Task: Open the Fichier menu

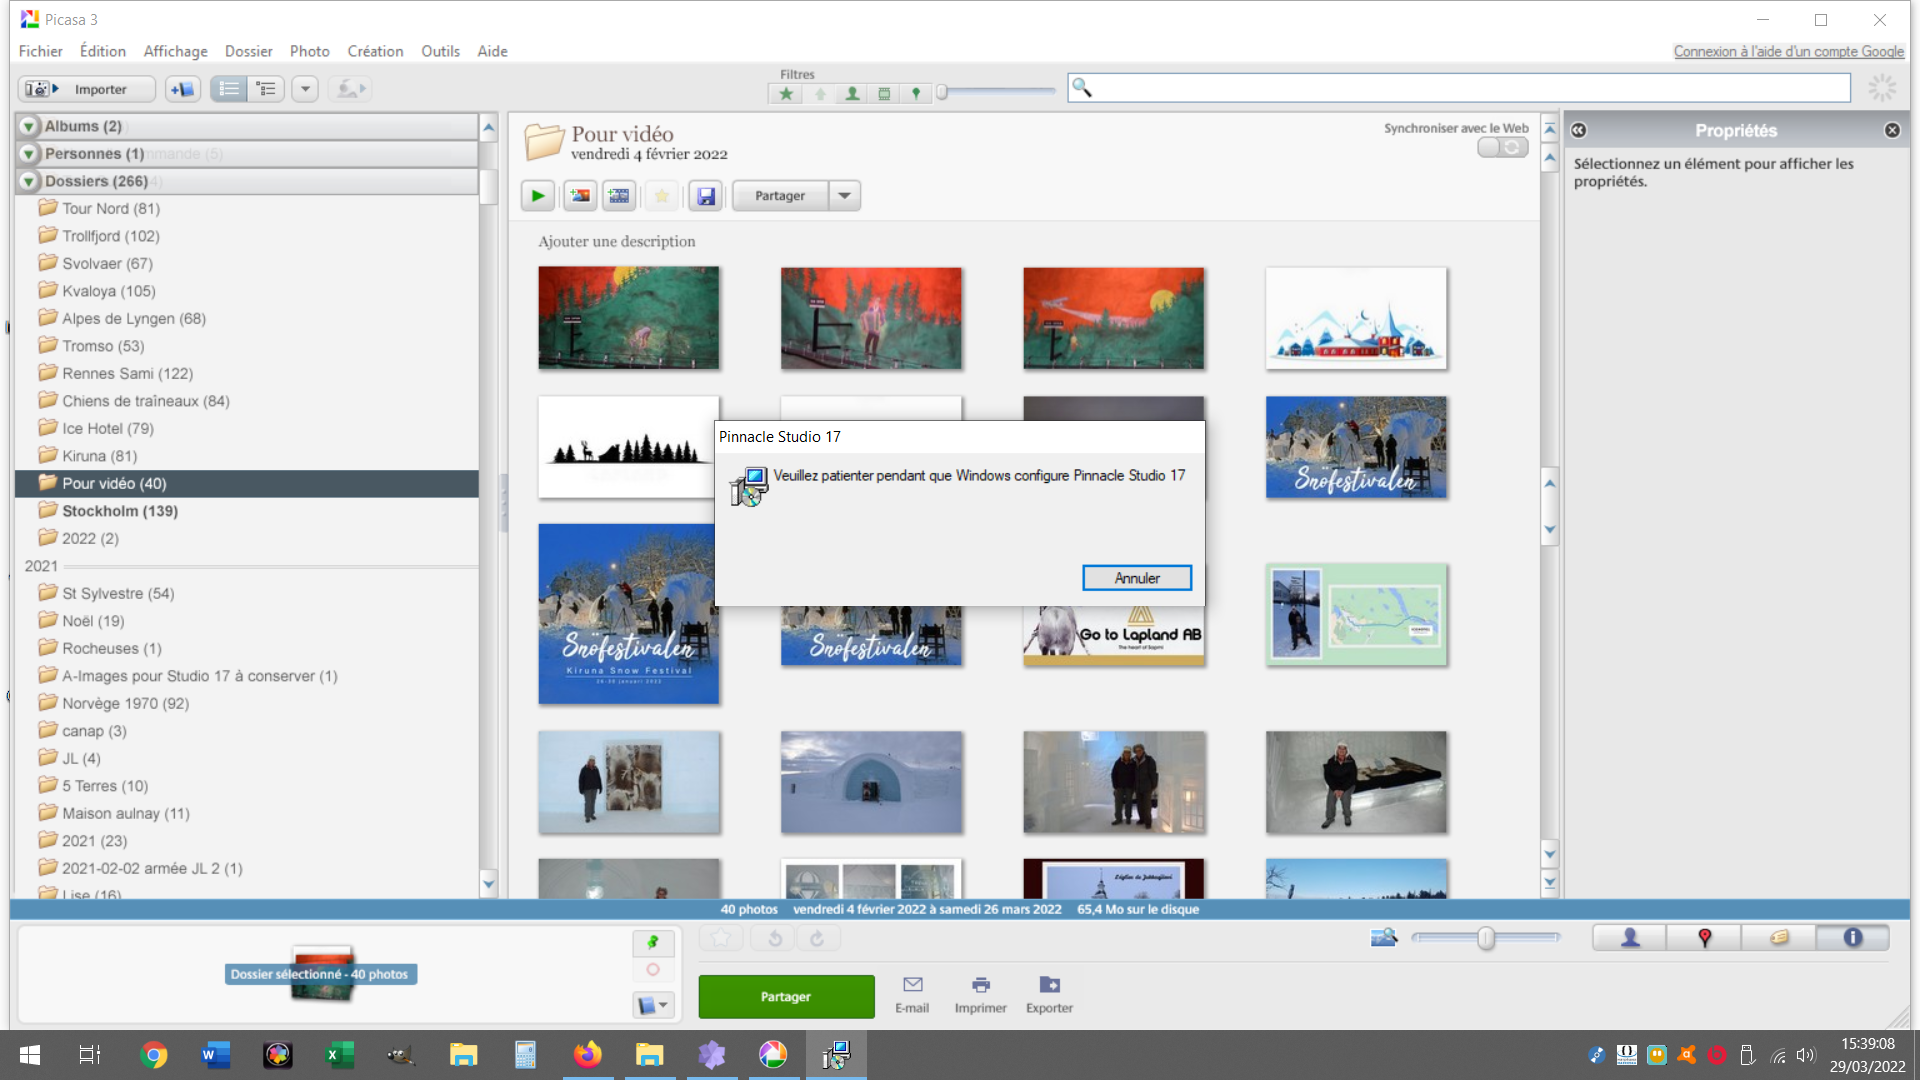Action: click(x=40, y=51)
